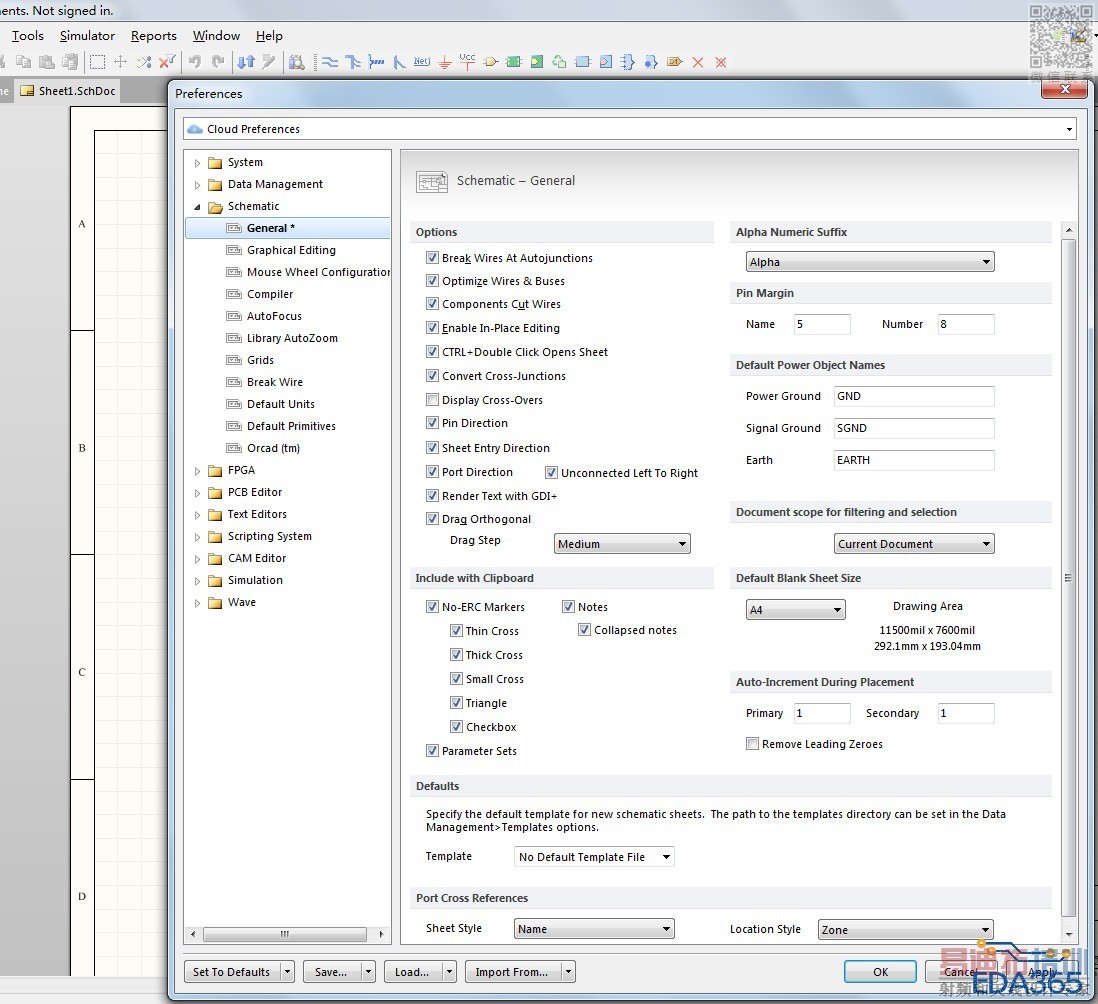Expand the PCB Editor tree node
Screen dimensions: 1098x1004
[x=197, y=493]
